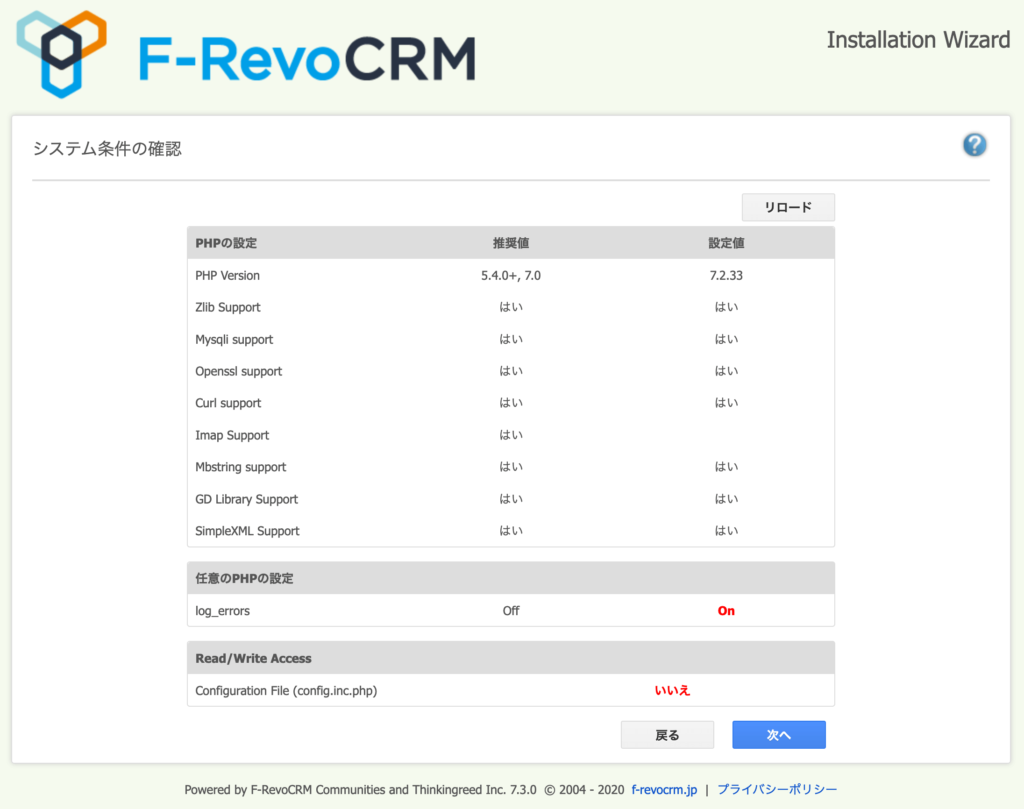
Task: Select the Mbstring support label
Action: click(240, 468)
